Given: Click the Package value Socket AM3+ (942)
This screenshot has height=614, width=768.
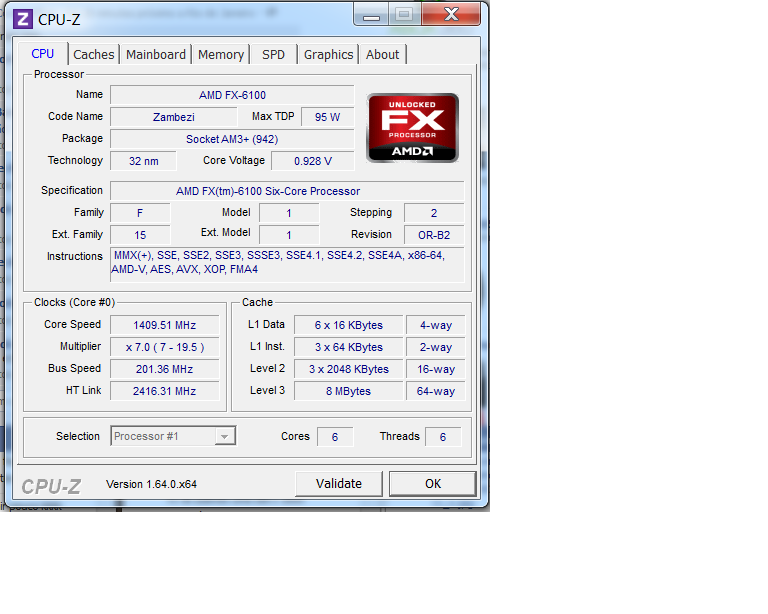Looking at the screenshot, I should coord(232,139).
